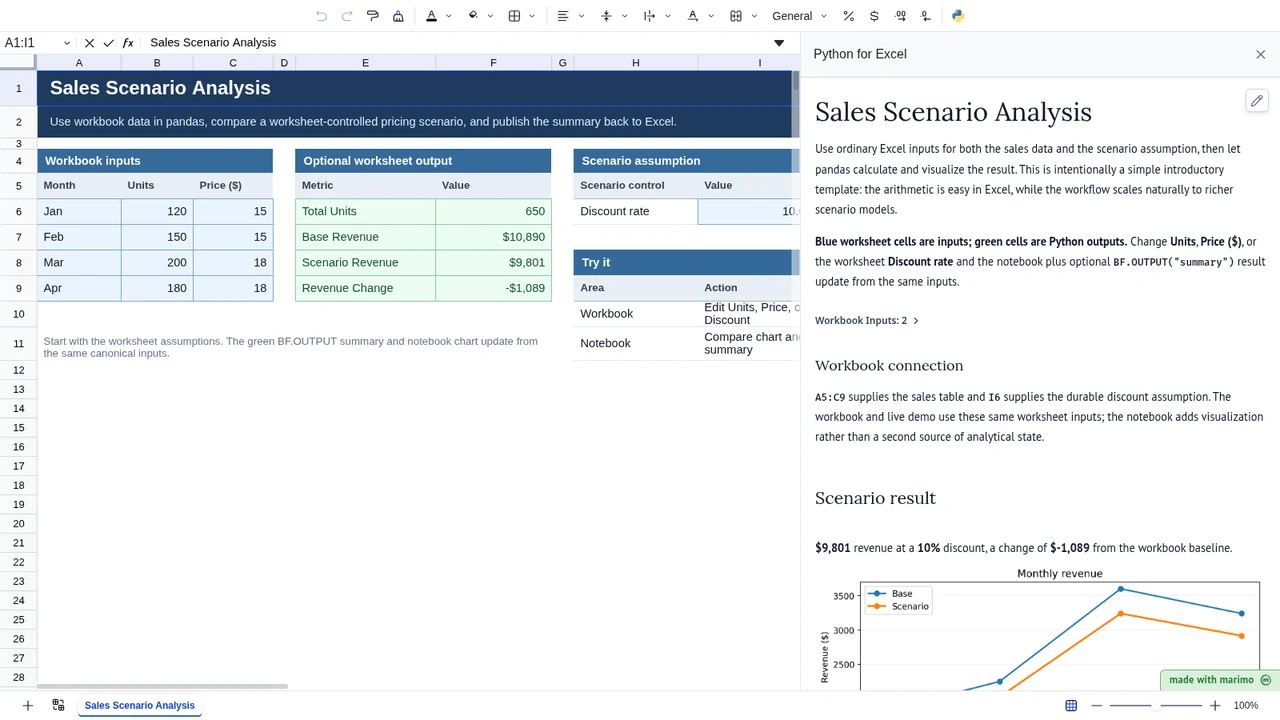Select the Discount rate value cell
This screenshot has height=720, width=1280.
tap(746, 211)
